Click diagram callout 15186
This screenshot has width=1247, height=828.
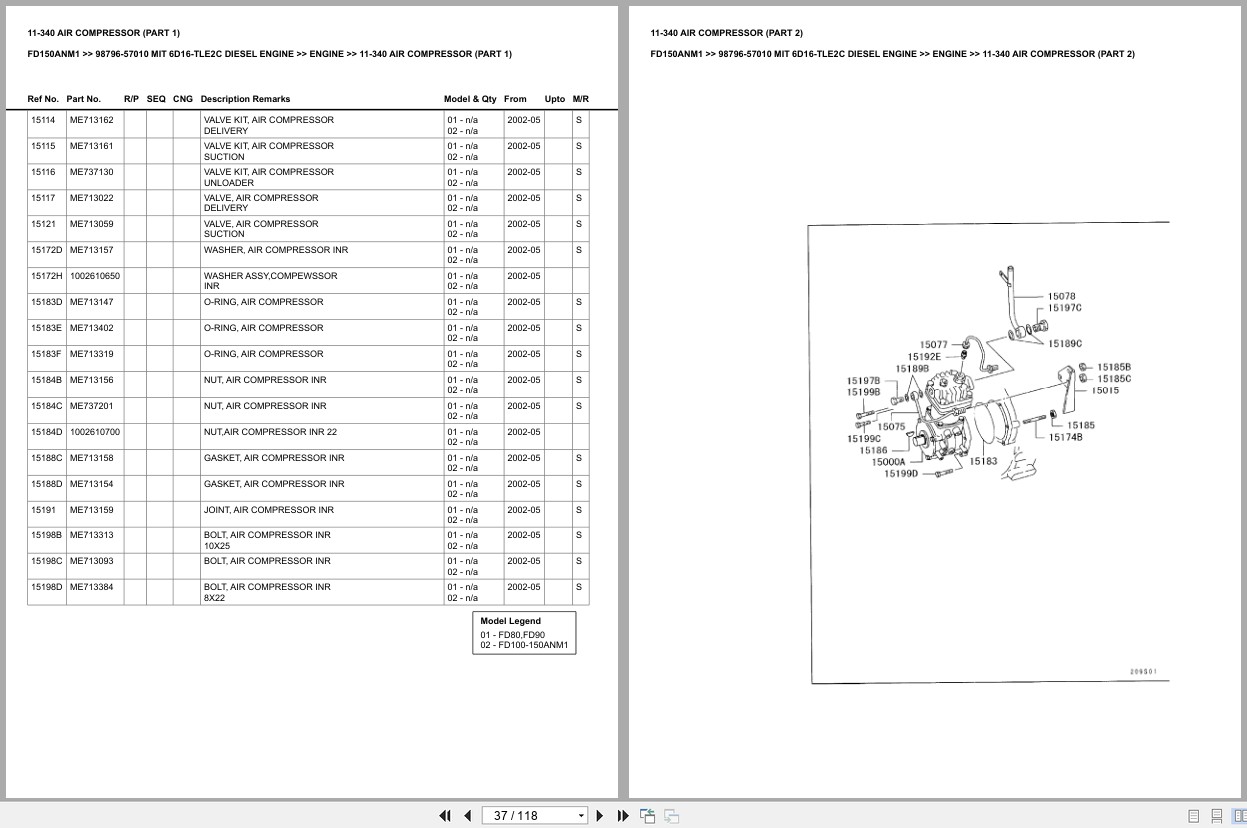pyautogui.click(x=873, y=450)
